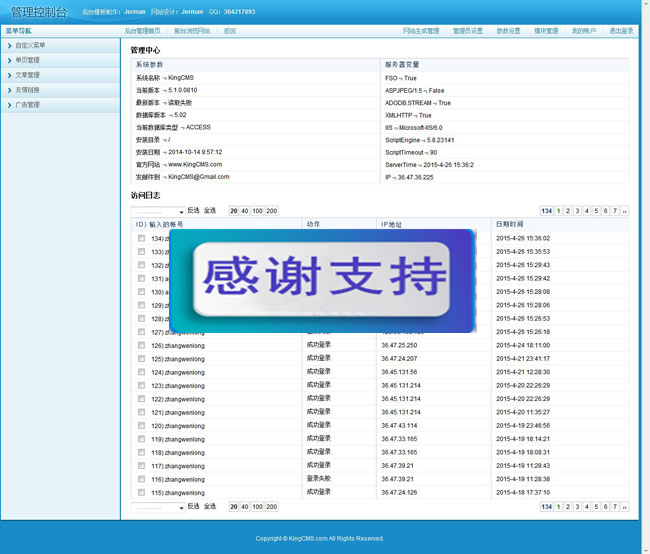Open 参数设置 menu item
650x554 pixels.
point(508,31)
